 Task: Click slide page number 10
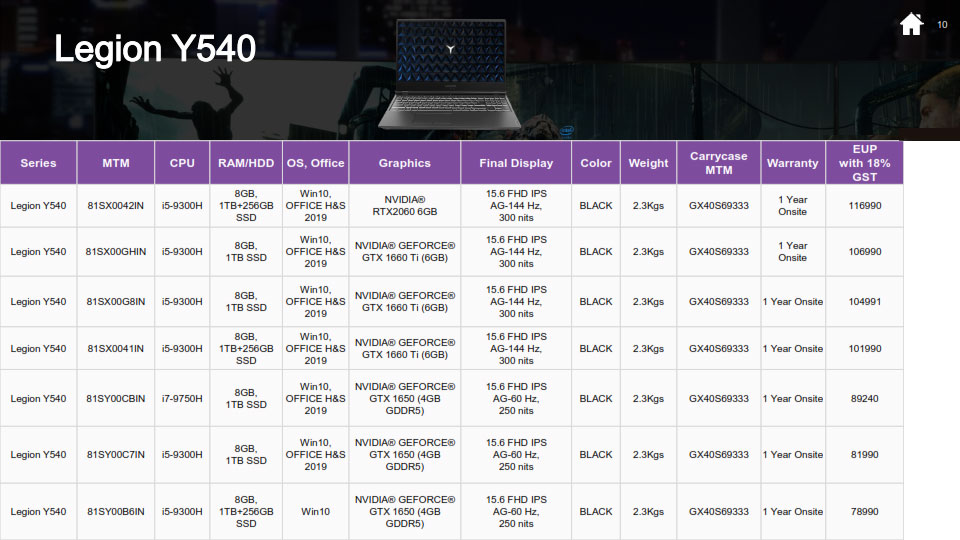click(942, 25)
